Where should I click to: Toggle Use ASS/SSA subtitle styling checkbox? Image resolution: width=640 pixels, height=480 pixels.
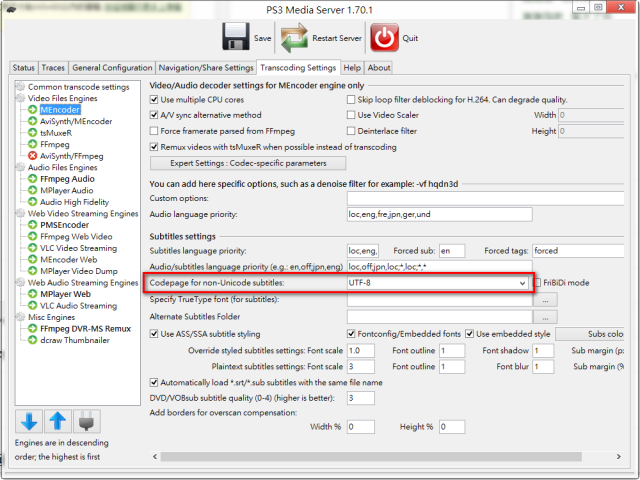(x=154, y=333)
